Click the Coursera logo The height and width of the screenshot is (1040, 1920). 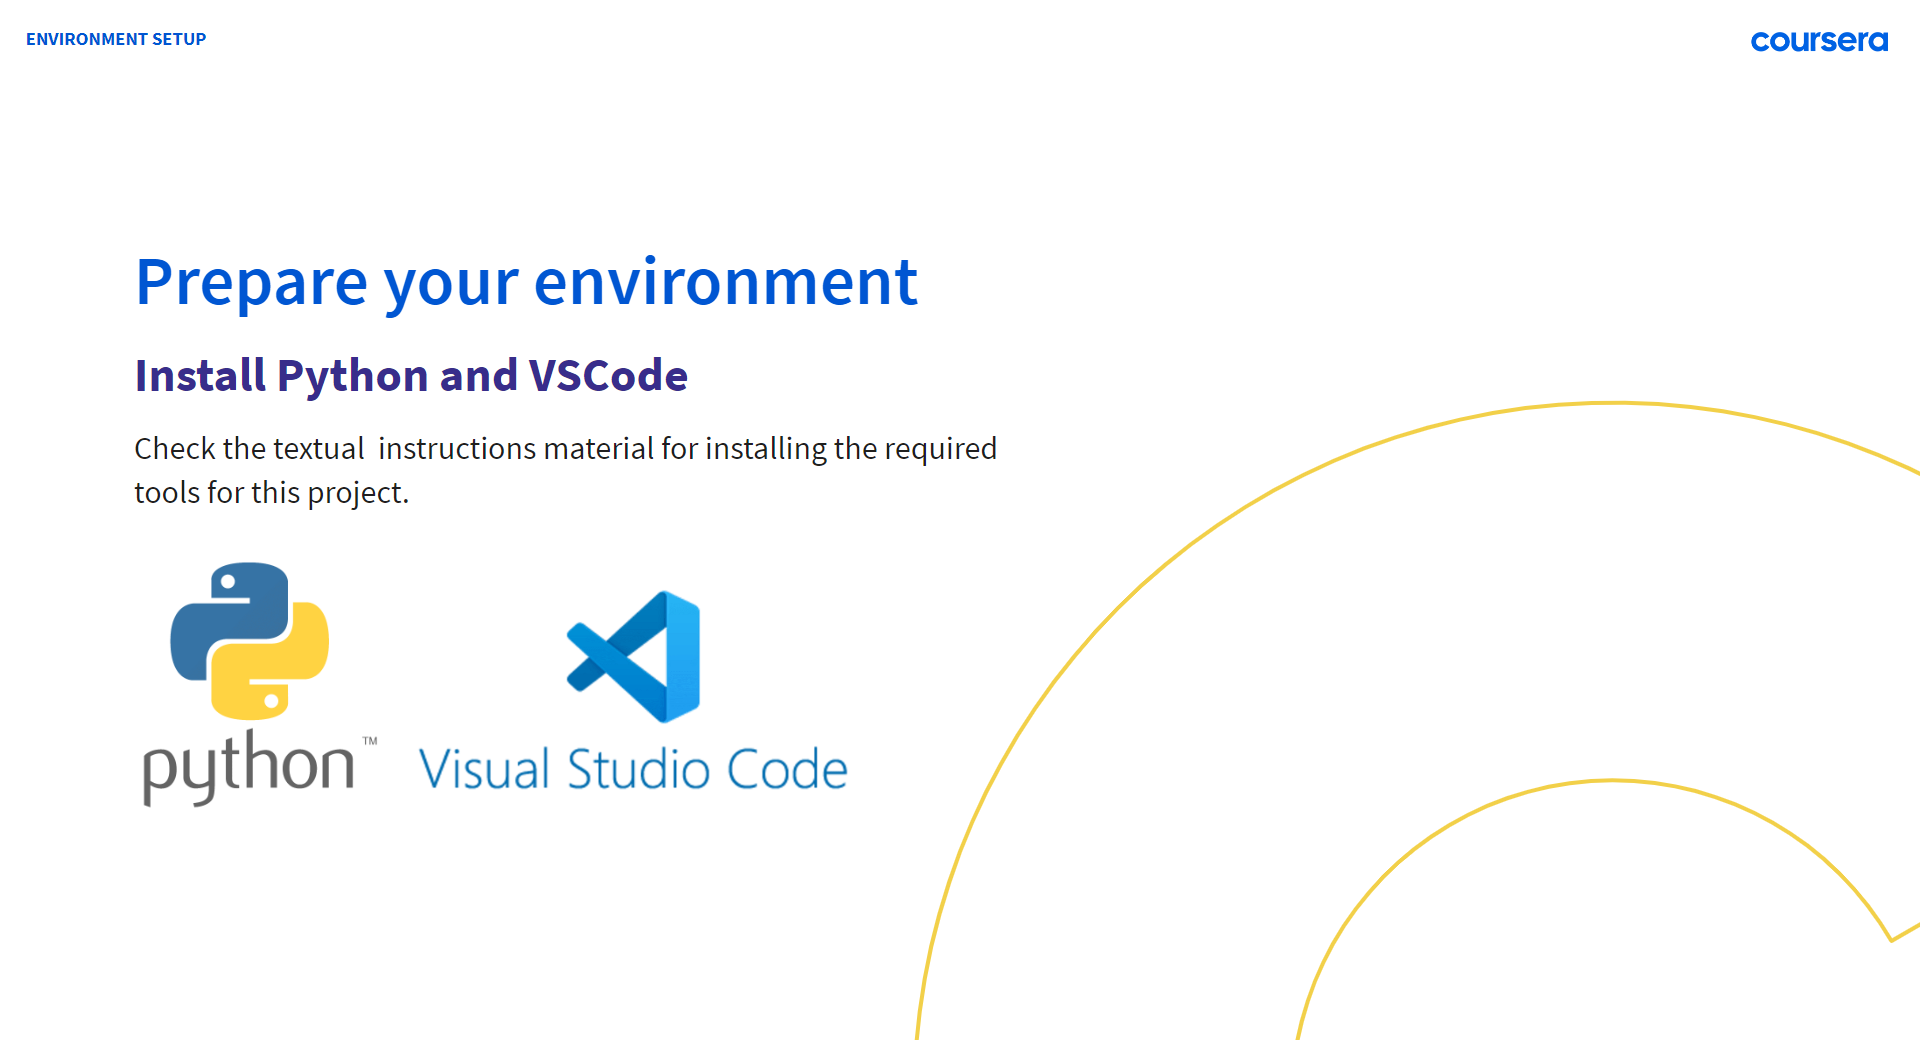(x=1819, y=41)
